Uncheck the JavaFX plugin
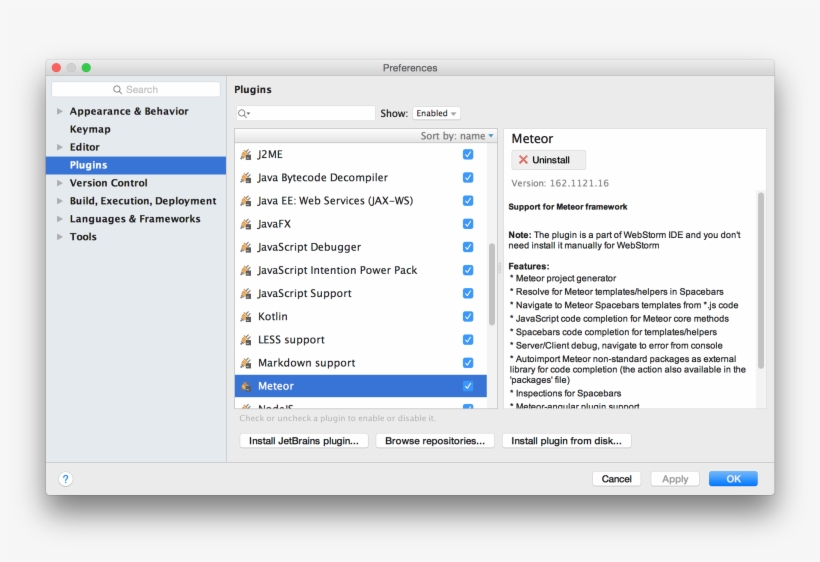The image size is (820, 562). click(x=468, y=224)
